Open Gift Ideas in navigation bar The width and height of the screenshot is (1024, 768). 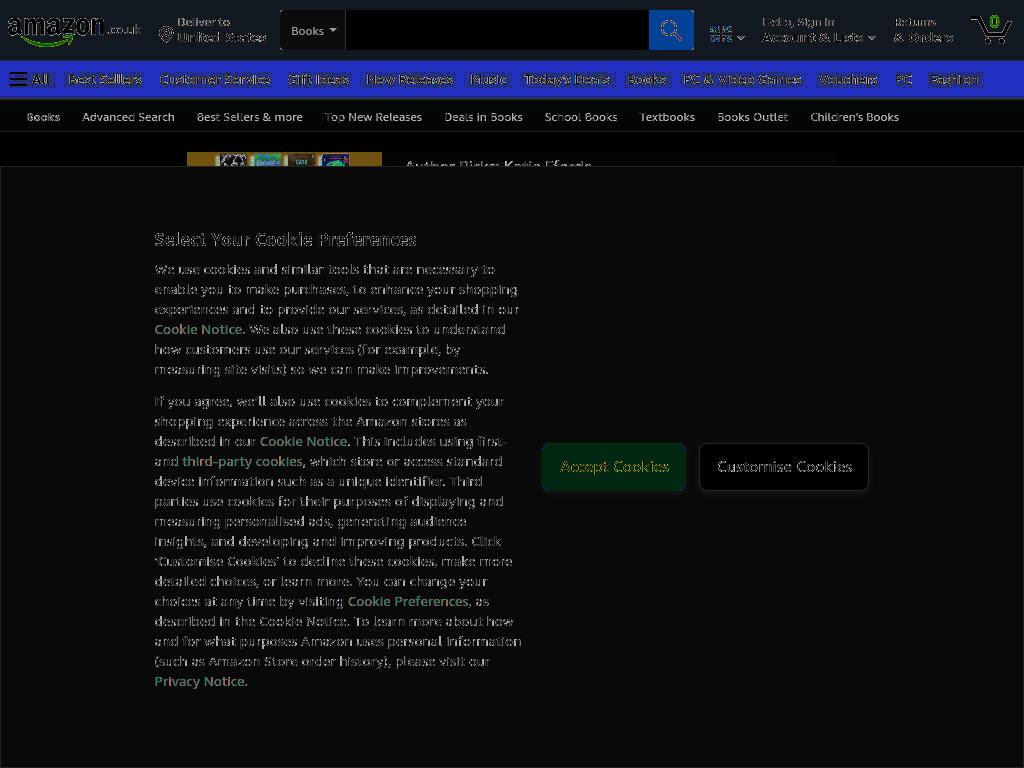[x=318, y=80]
